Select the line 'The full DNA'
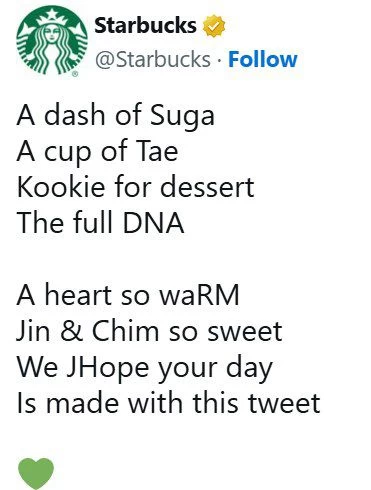 click(100, 222)
